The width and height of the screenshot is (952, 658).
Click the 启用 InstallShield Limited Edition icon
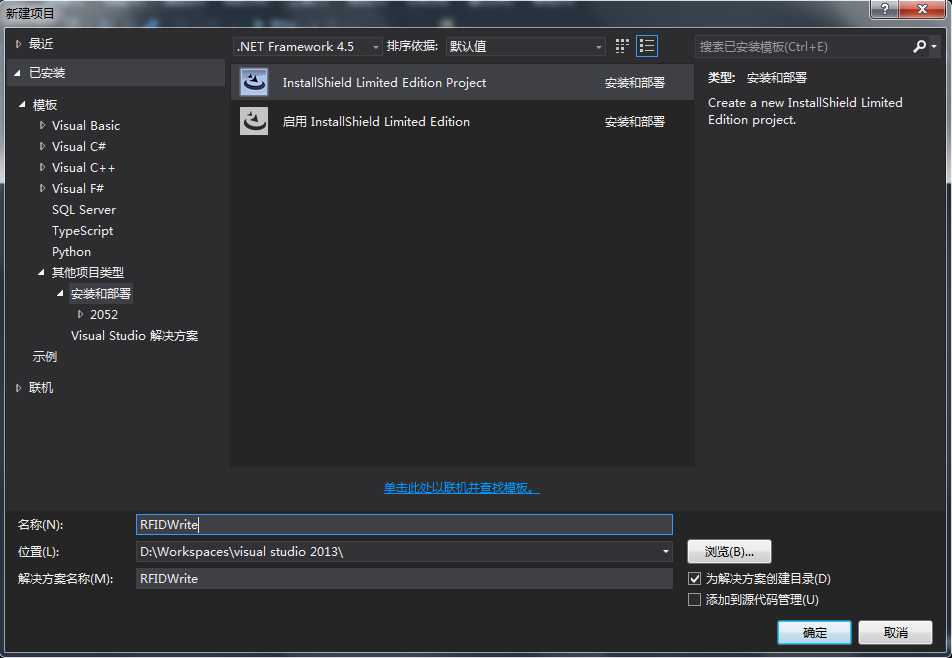[254, 121]
